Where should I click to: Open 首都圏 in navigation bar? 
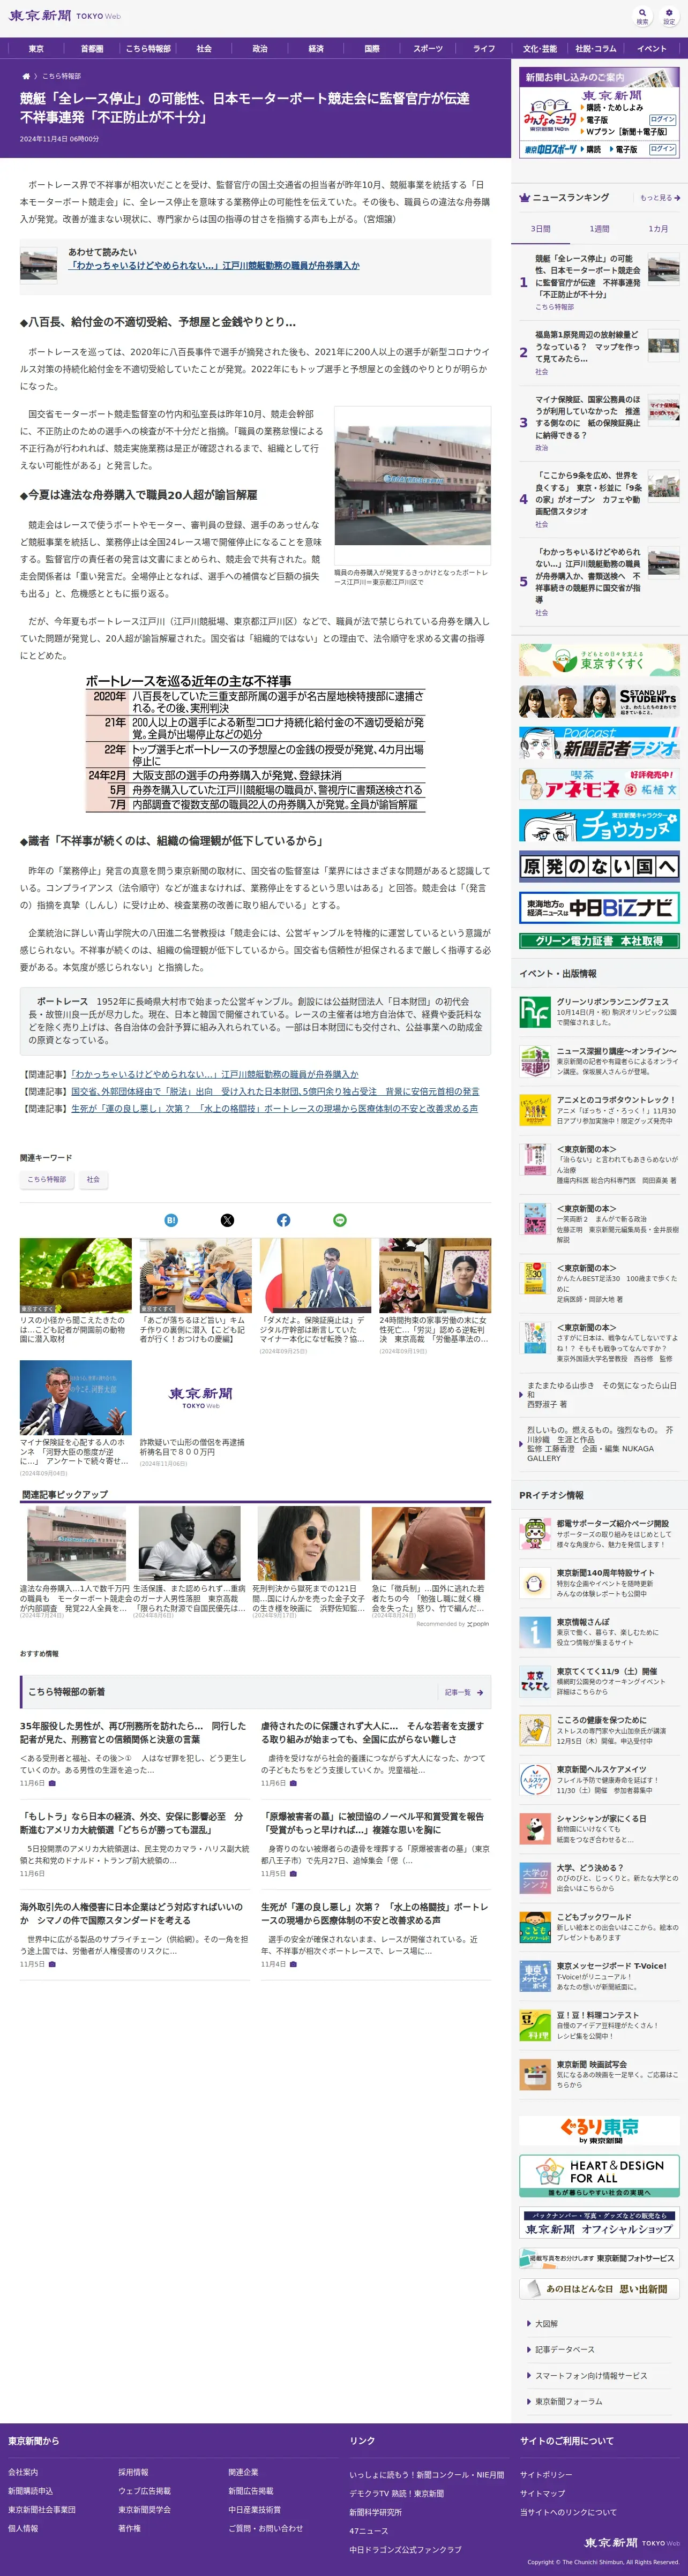[92, 49]
